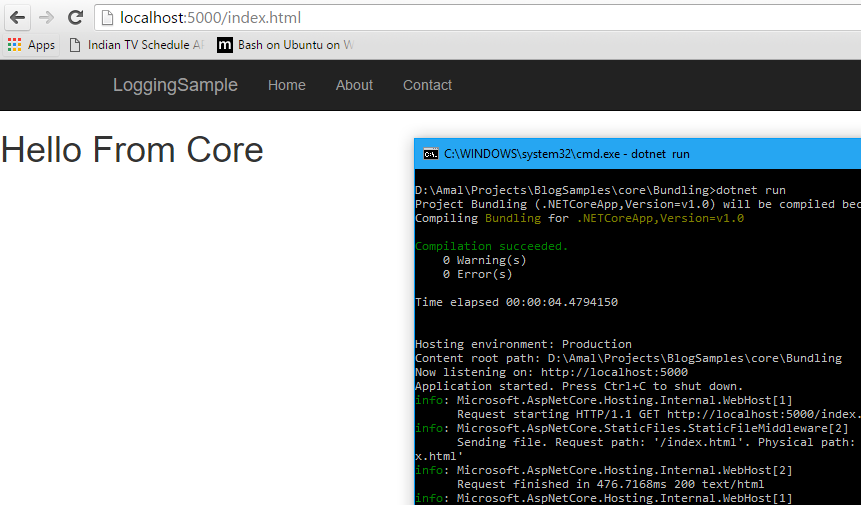Open the Bash on Ubuntu bookmark
This screenshot has height=505, width=861.
click(285, 45)
